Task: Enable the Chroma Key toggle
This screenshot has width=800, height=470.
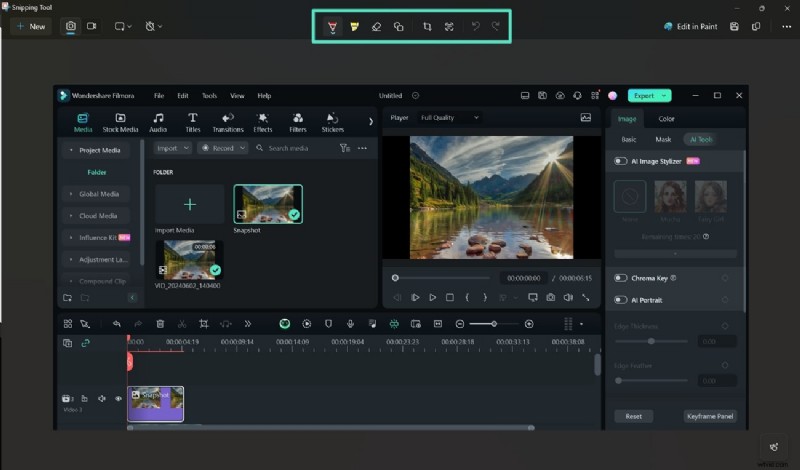Action: pos(621,278)
